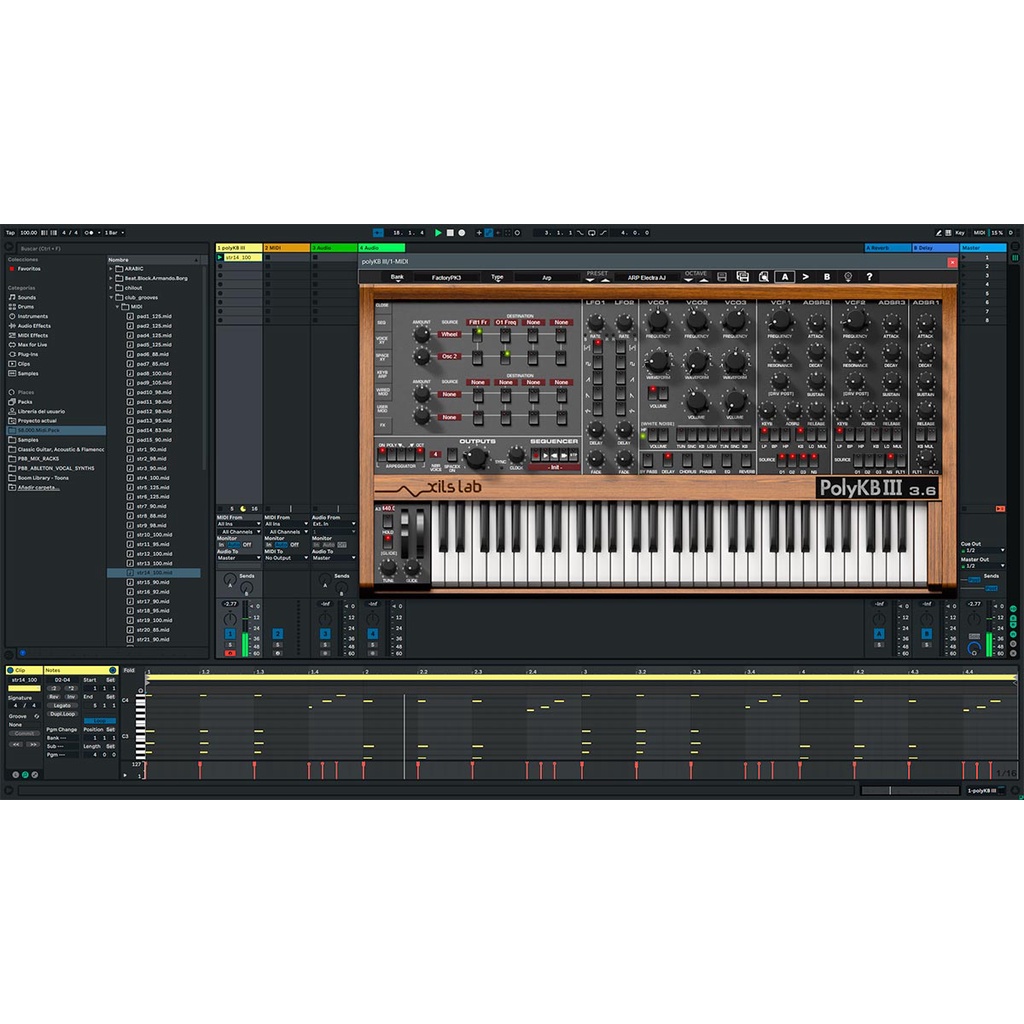Collapse the MIDI subfolder
This screenshot has width=1024, height=1024.
pos(118,306)
